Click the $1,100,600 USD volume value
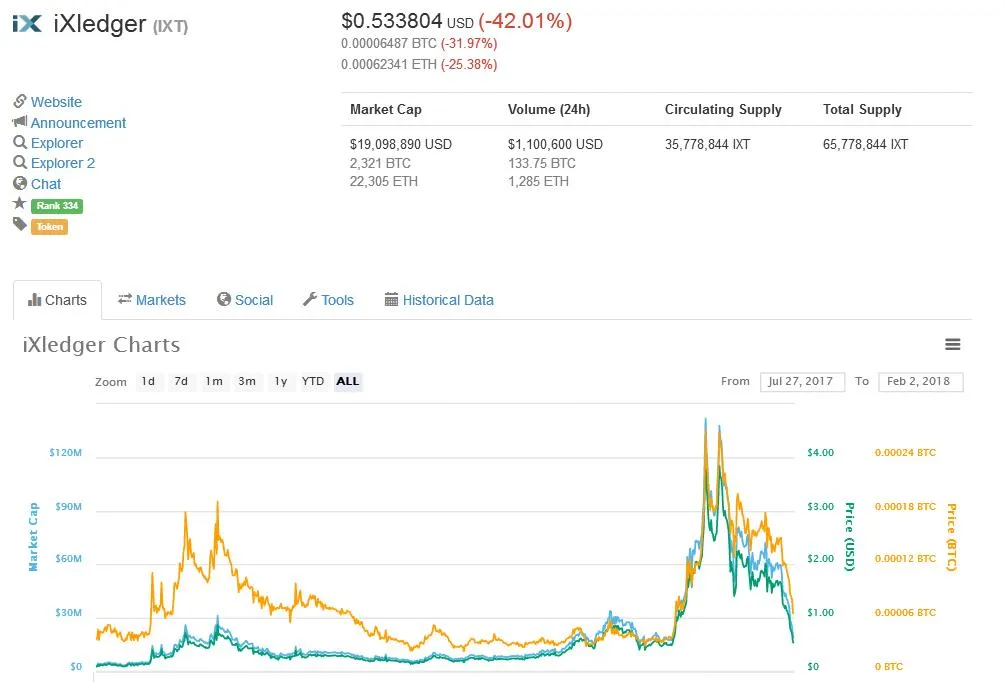 pos(556,144)
